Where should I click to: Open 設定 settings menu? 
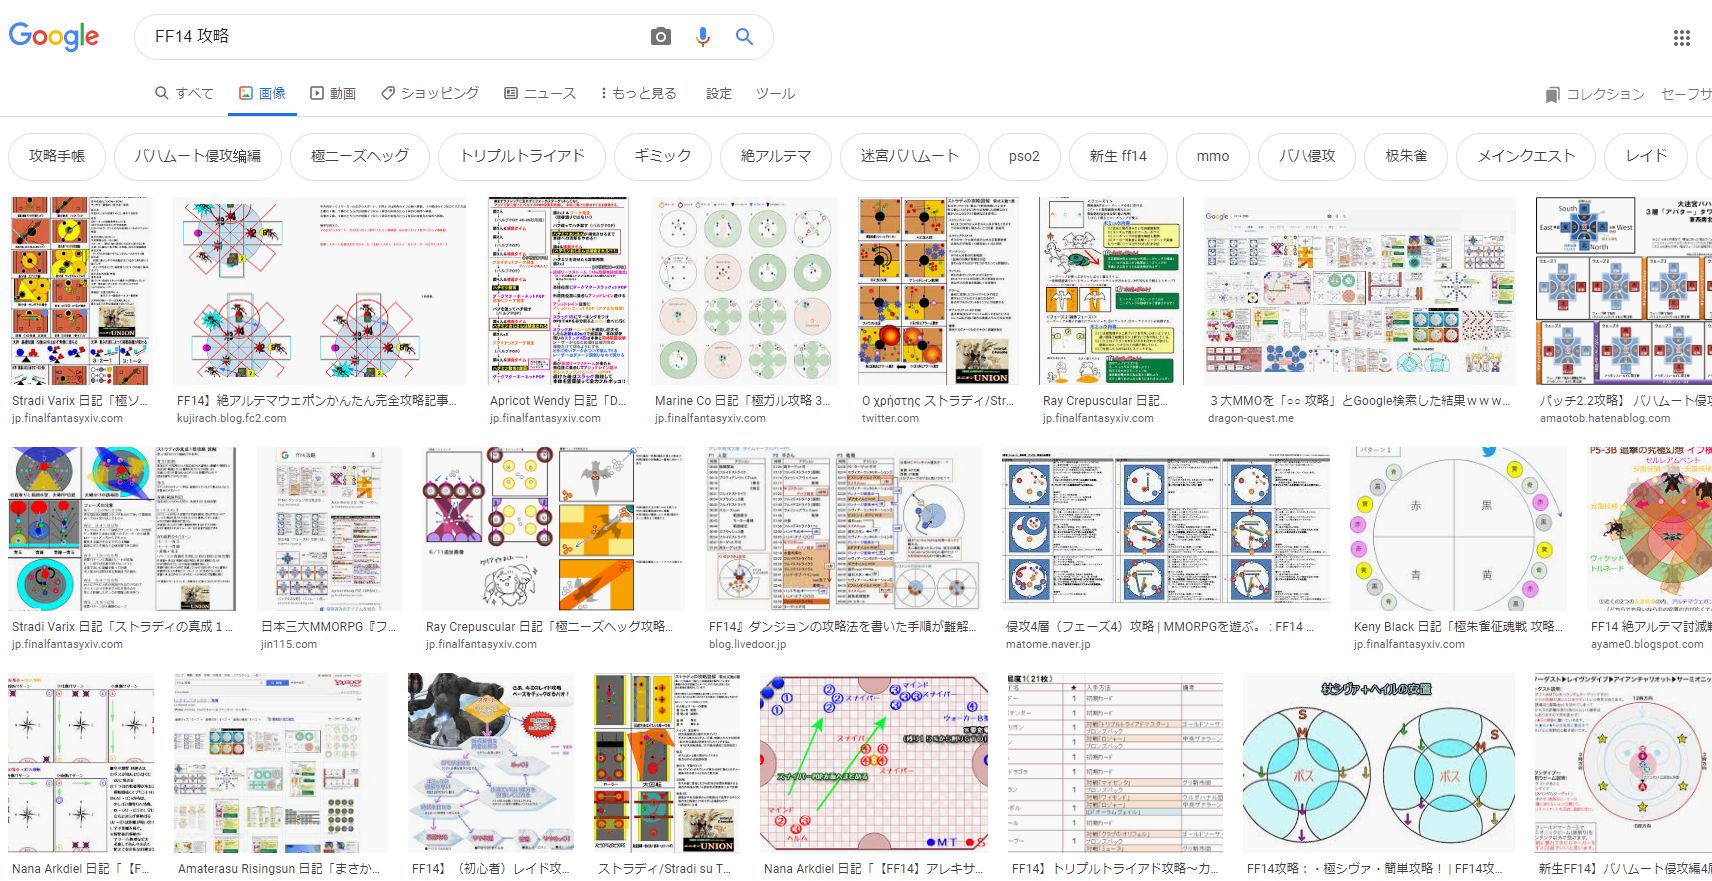pos(718,93)
